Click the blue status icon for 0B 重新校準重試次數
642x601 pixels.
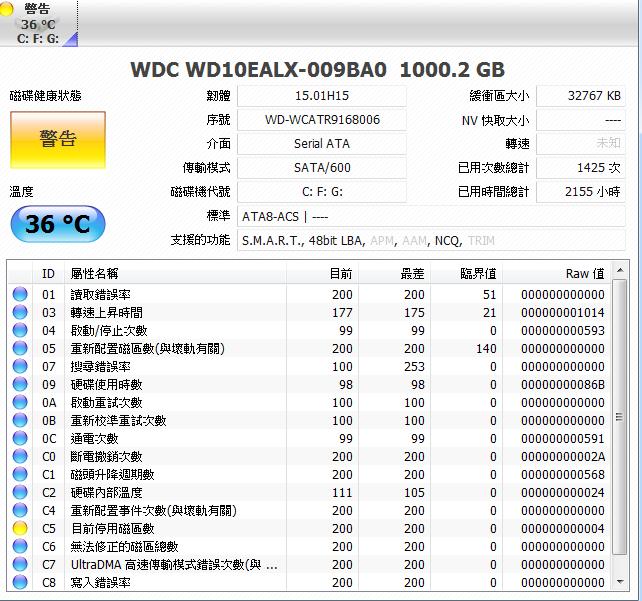coord(20,420)
